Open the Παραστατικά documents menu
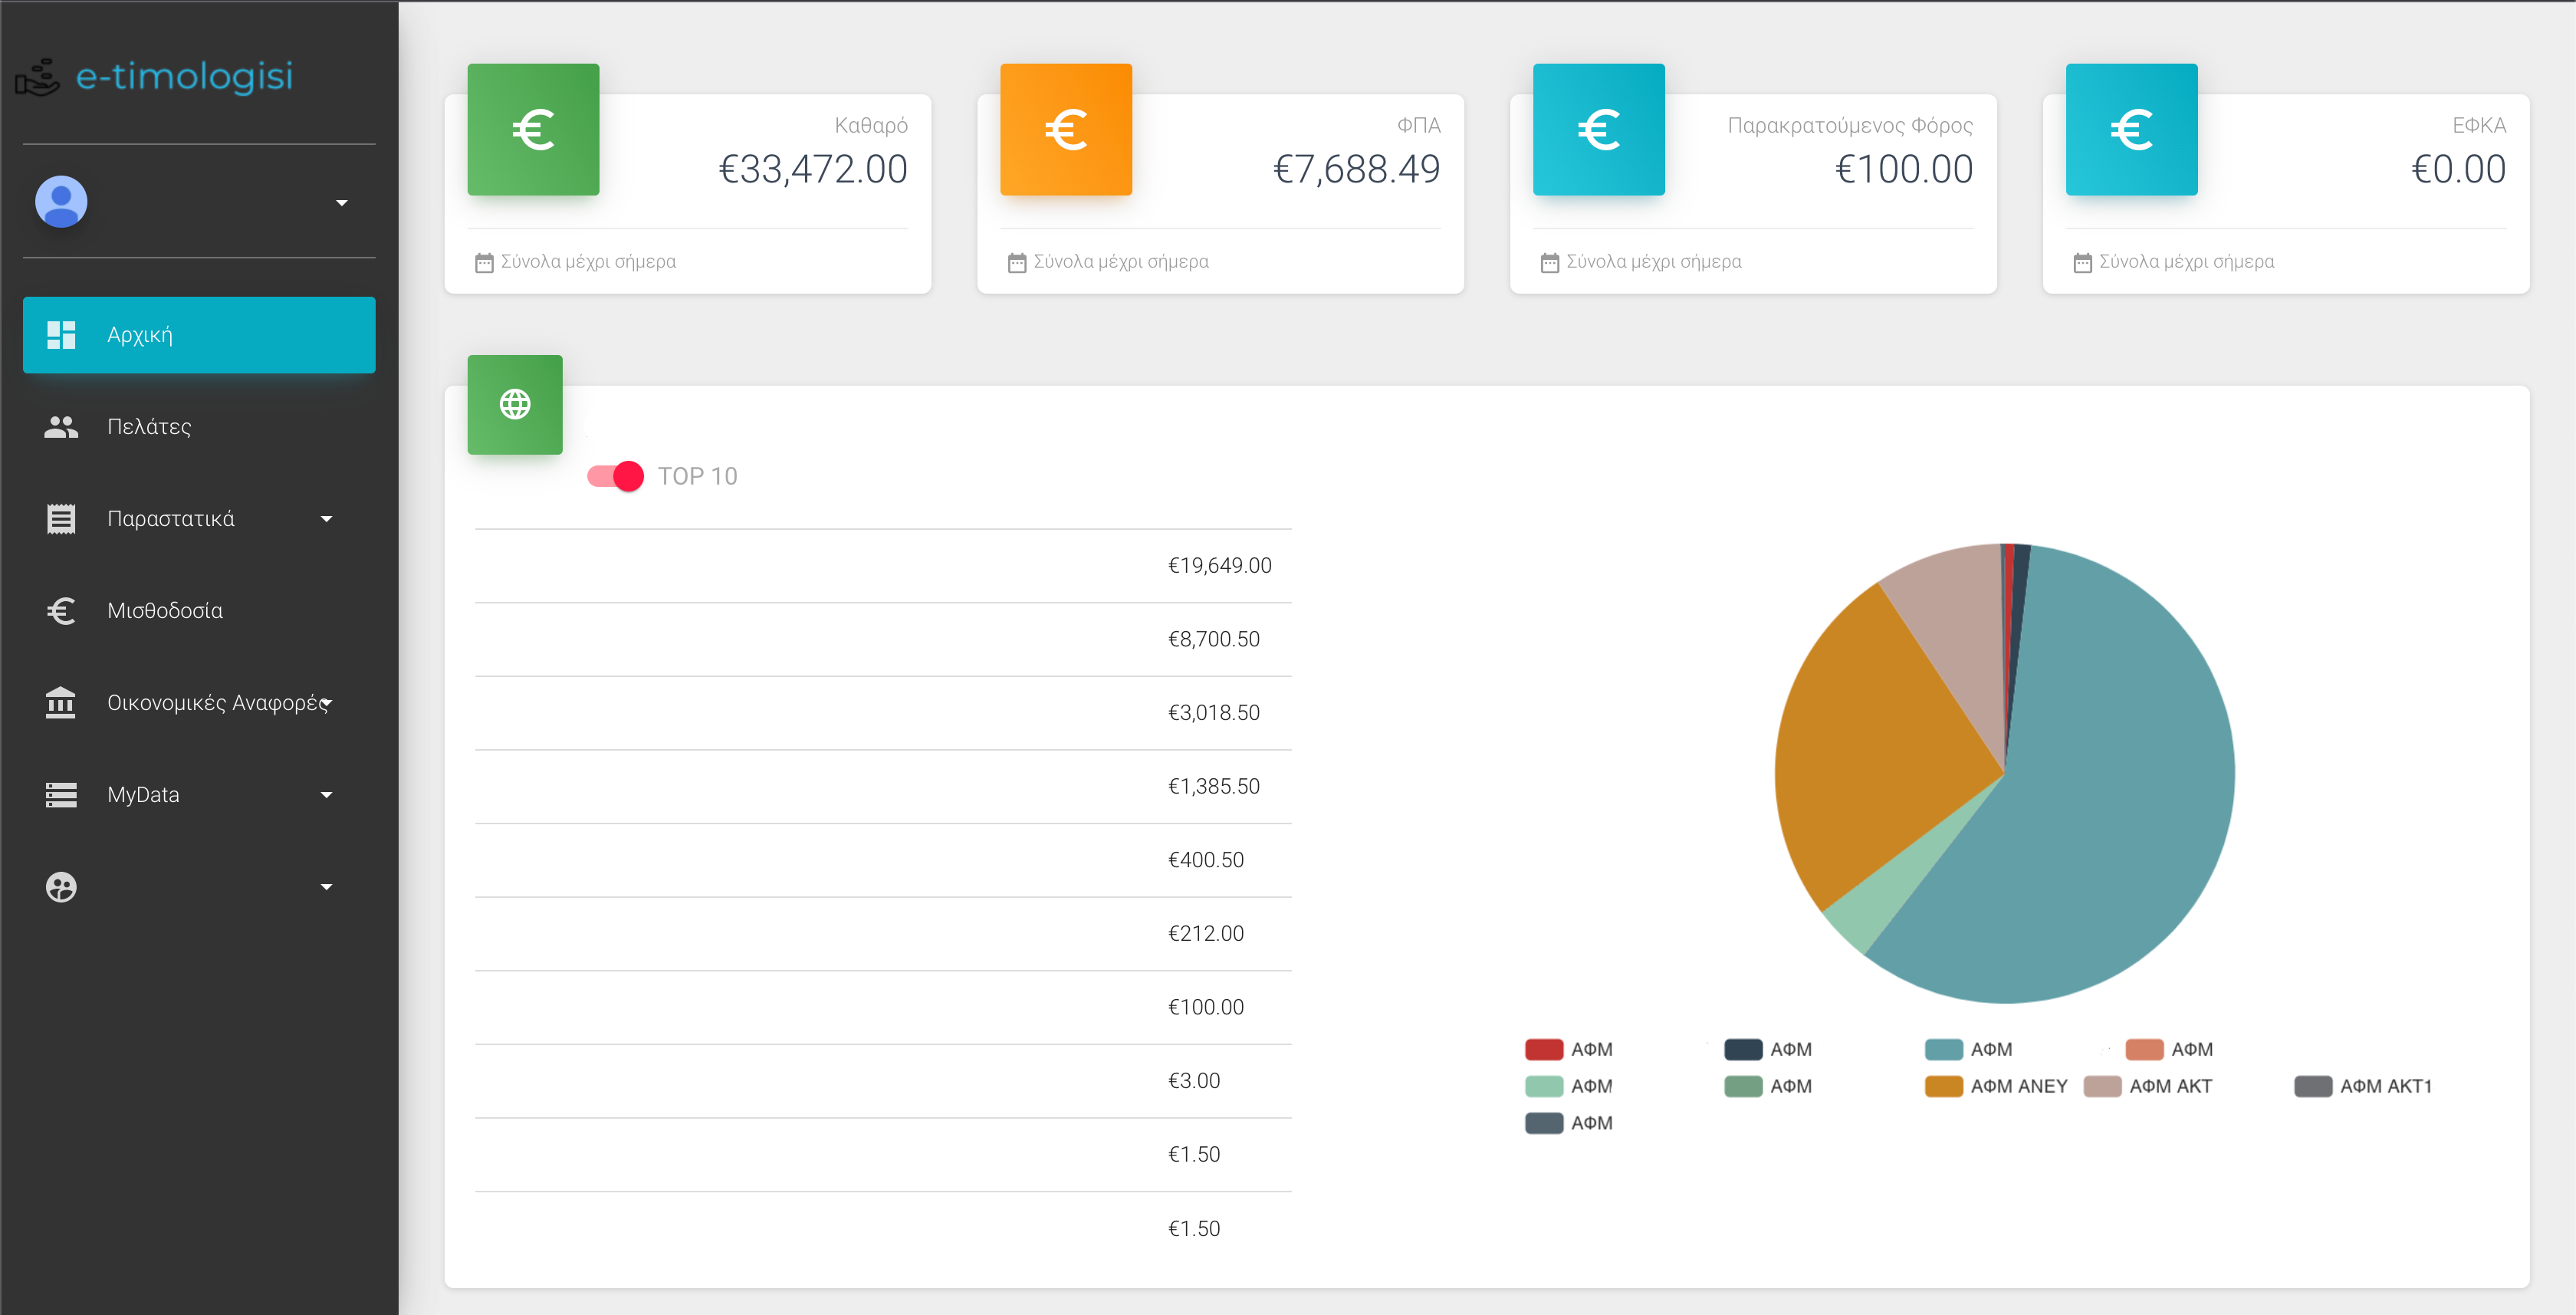 199,519
